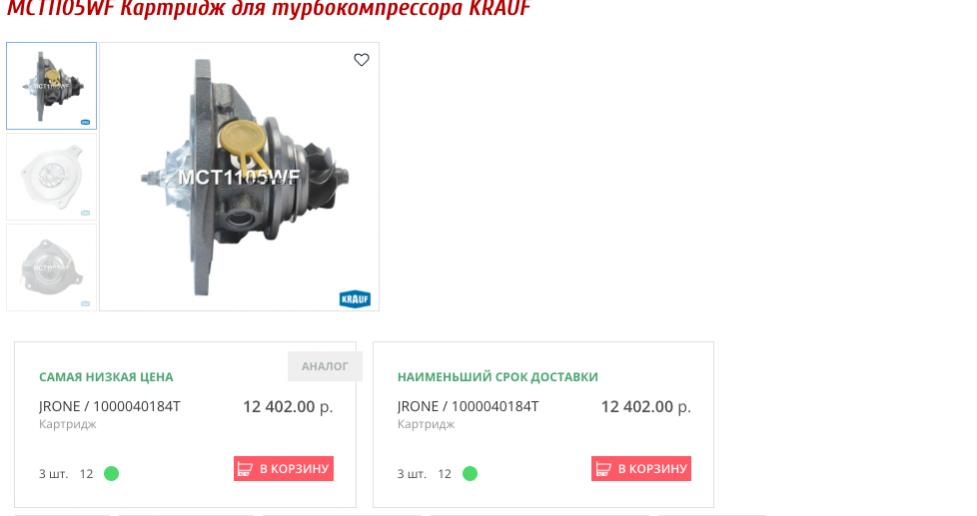
Task: Open JRONE / 1000040184T link in lowest price card
Action: (110, 406)
